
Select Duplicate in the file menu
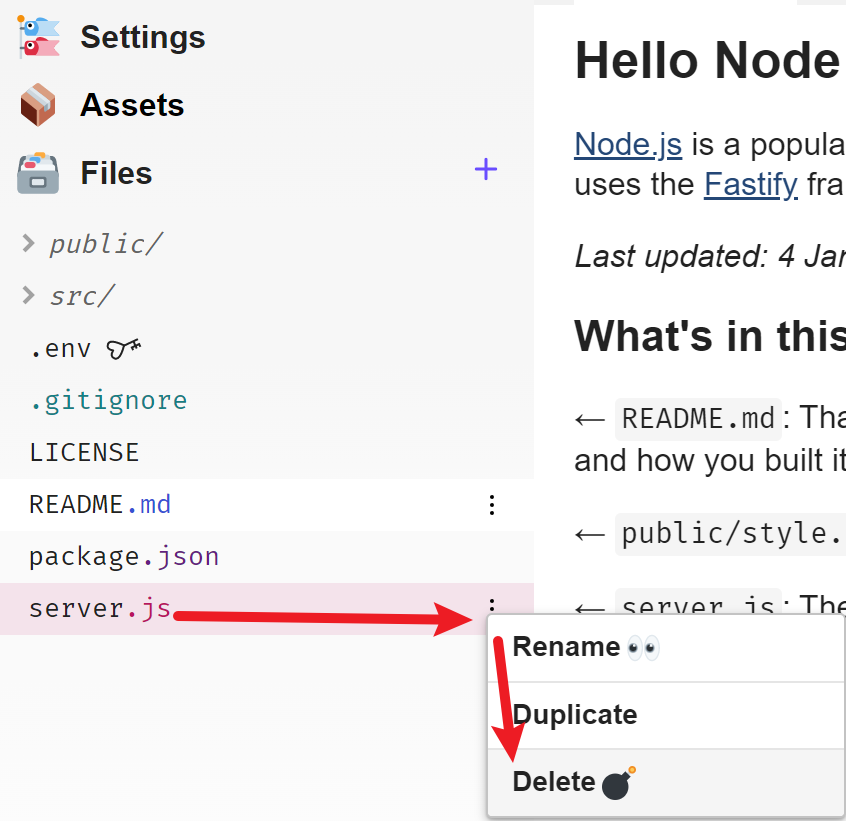575,715
